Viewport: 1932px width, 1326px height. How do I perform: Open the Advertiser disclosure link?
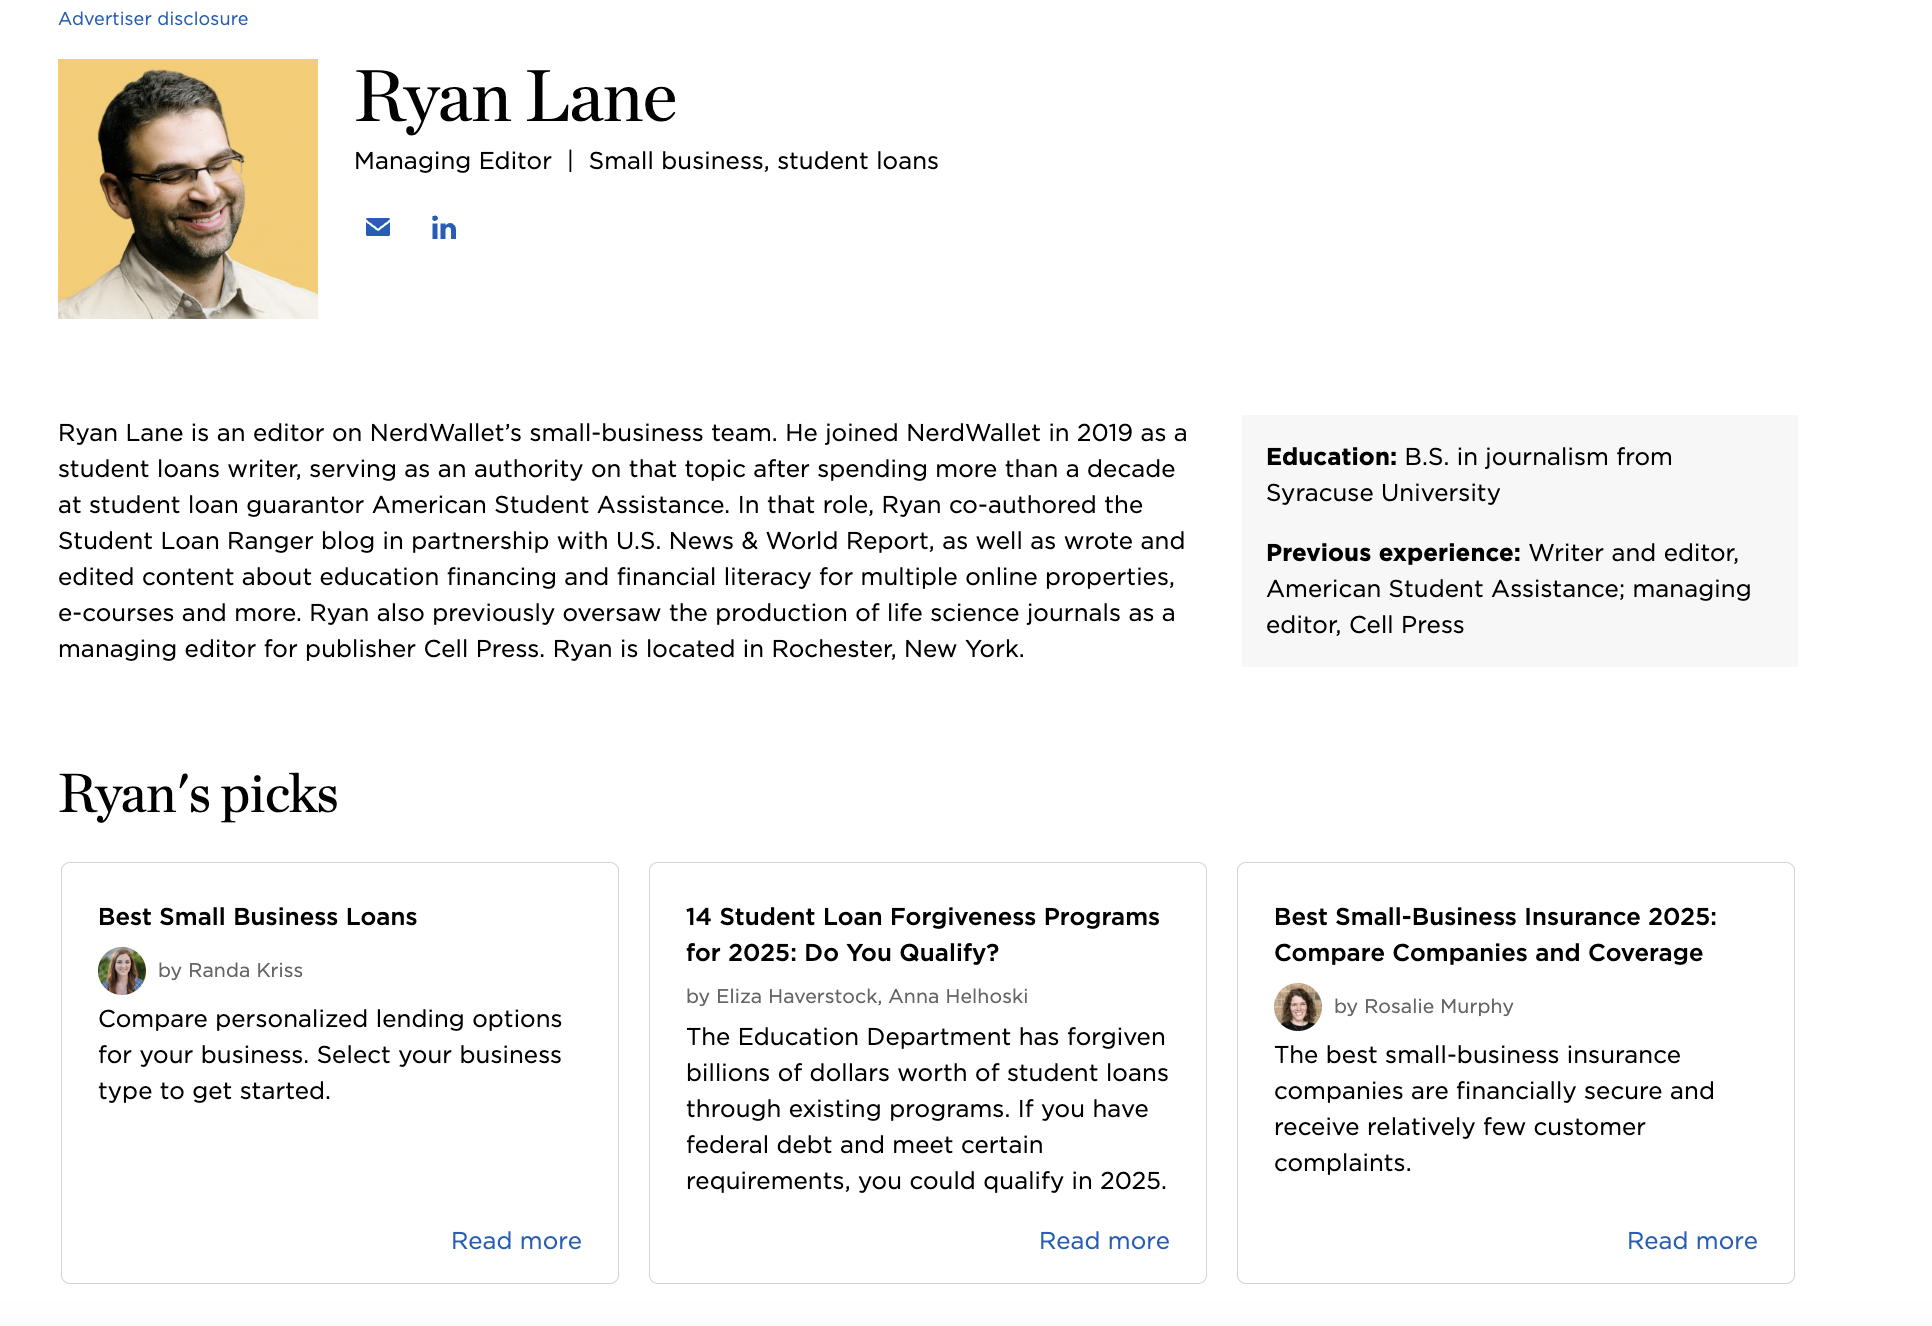153,18
